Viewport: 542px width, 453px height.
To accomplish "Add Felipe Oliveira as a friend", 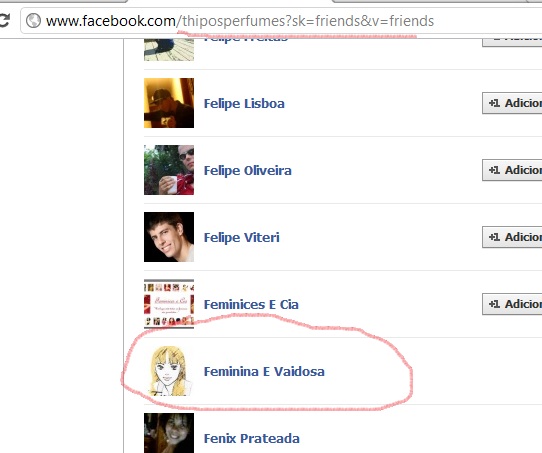I will coord(512,170).
